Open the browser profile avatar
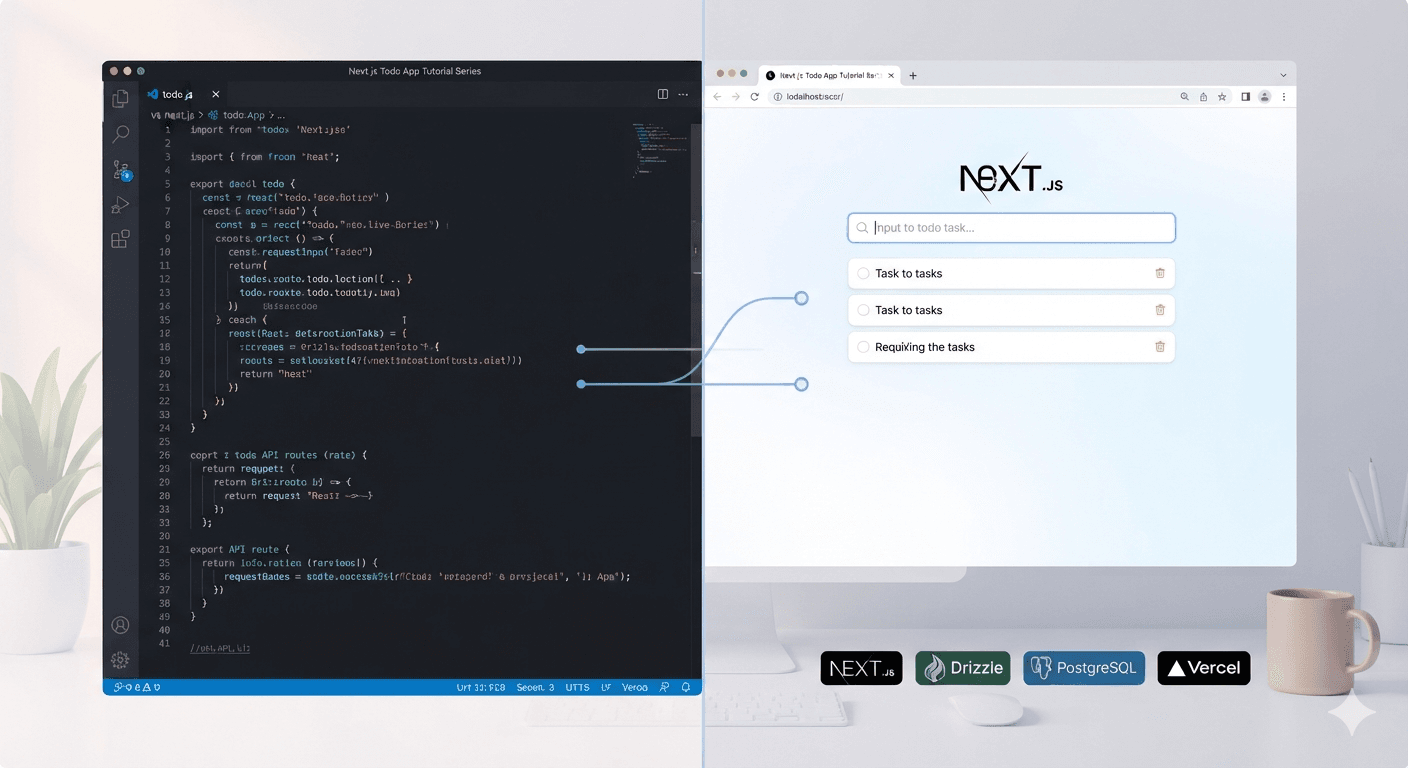The width and height of the screenshot is (1408, 768). (1264, 97)
